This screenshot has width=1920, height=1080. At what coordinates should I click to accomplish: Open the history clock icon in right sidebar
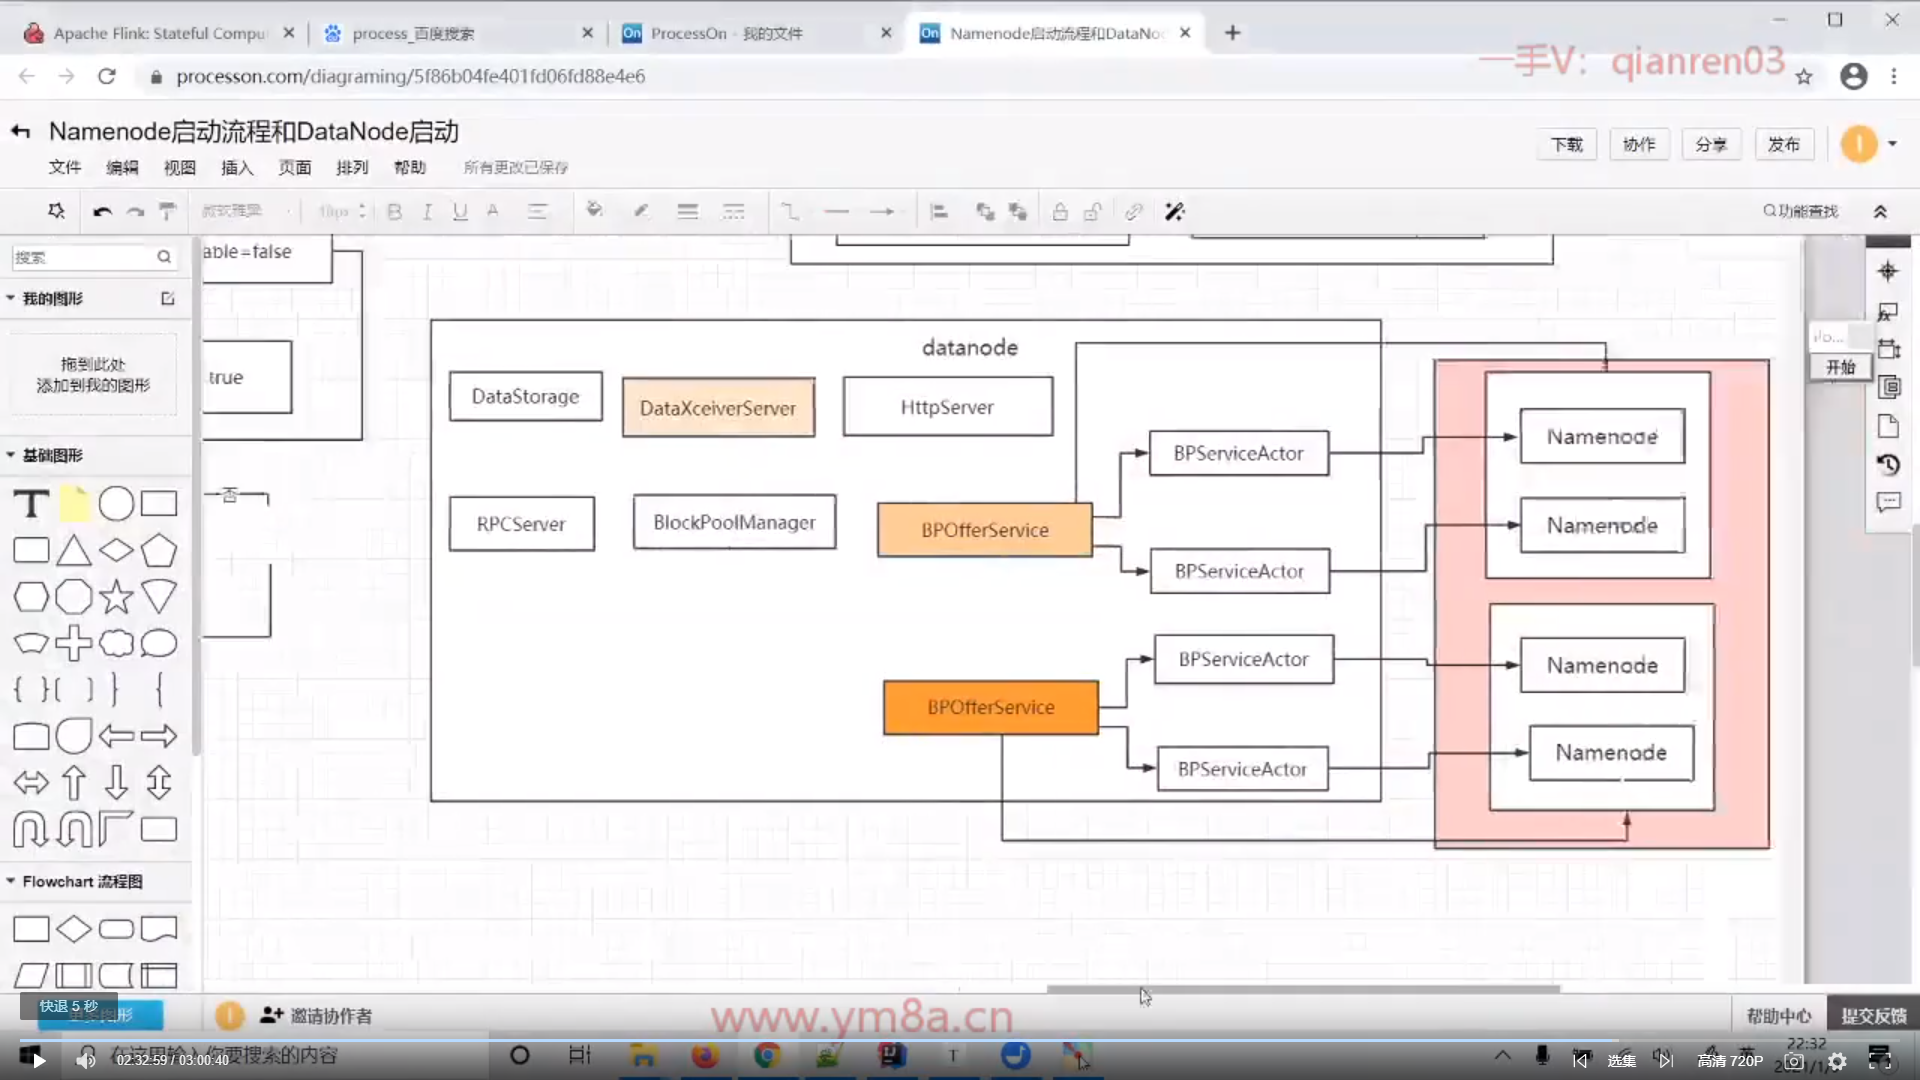[1888, 465]
